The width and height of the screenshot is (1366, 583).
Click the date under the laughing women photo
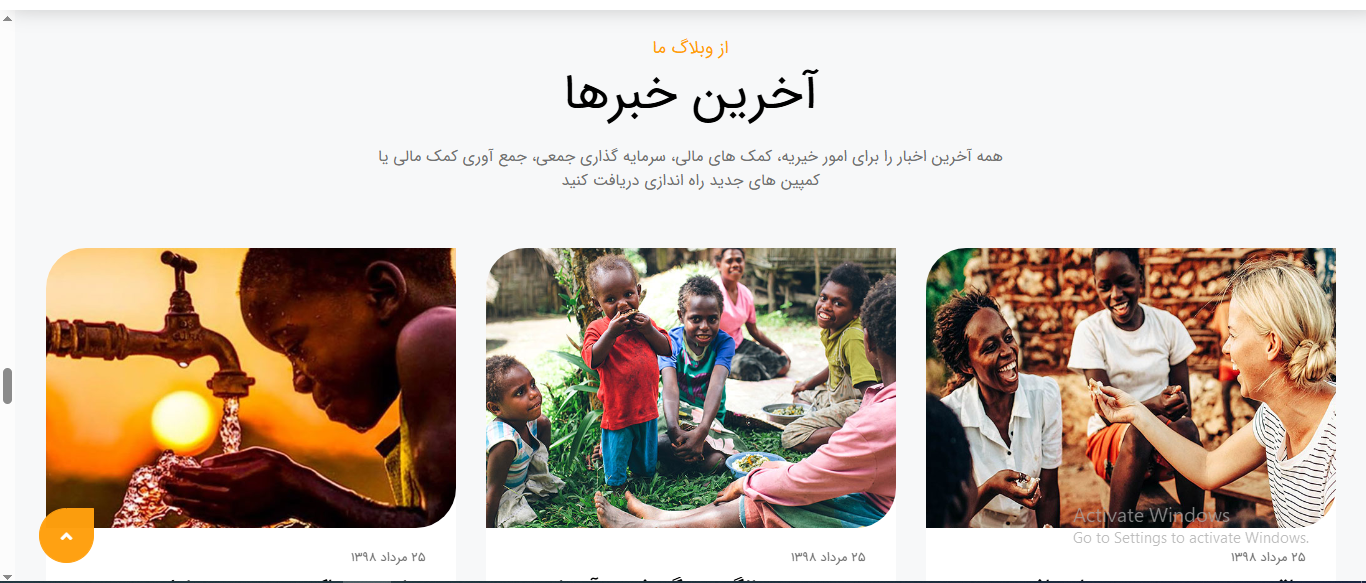[1268, 557]
